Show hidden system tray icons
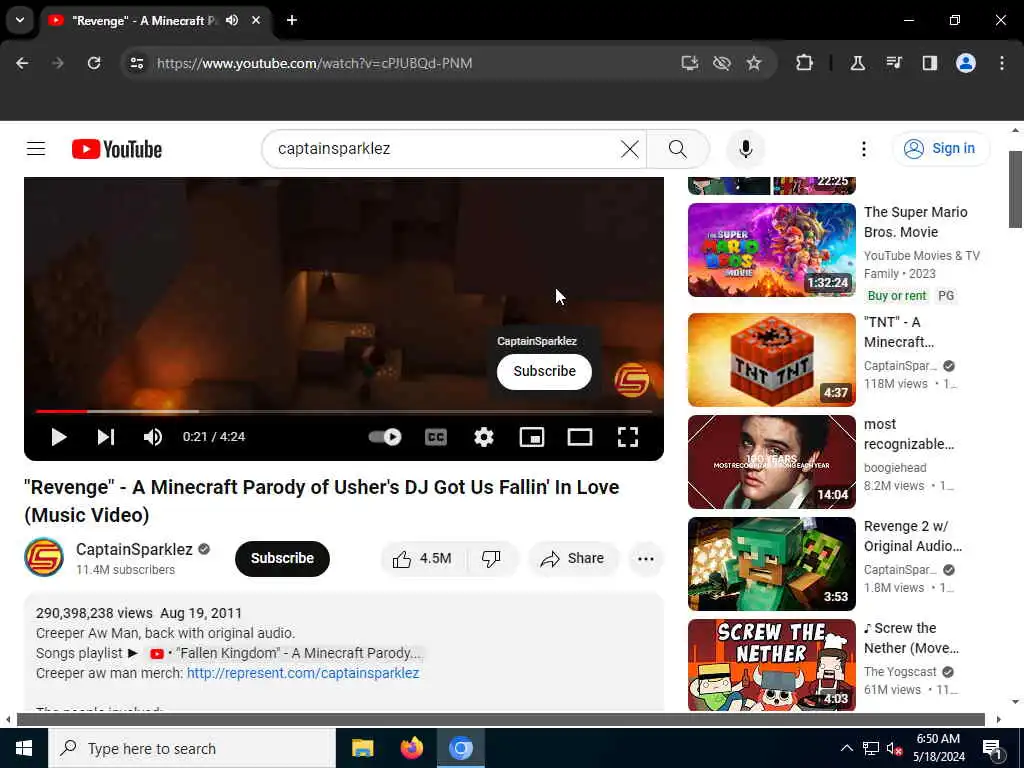 pyautogui.click(x=846, y=748)
